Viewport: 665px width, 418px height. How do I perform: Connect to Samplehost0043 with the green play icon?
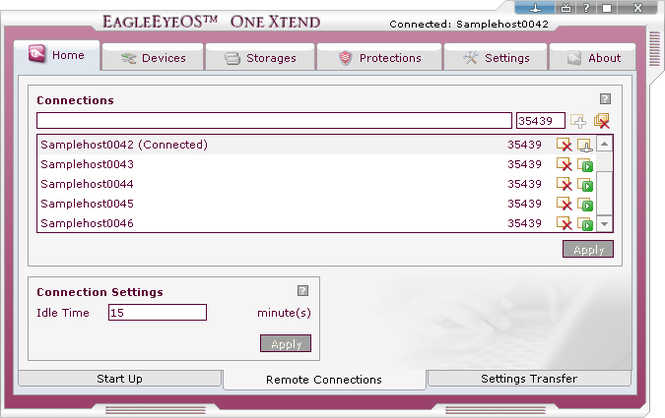pyautogui.click(x=585, y=164)
